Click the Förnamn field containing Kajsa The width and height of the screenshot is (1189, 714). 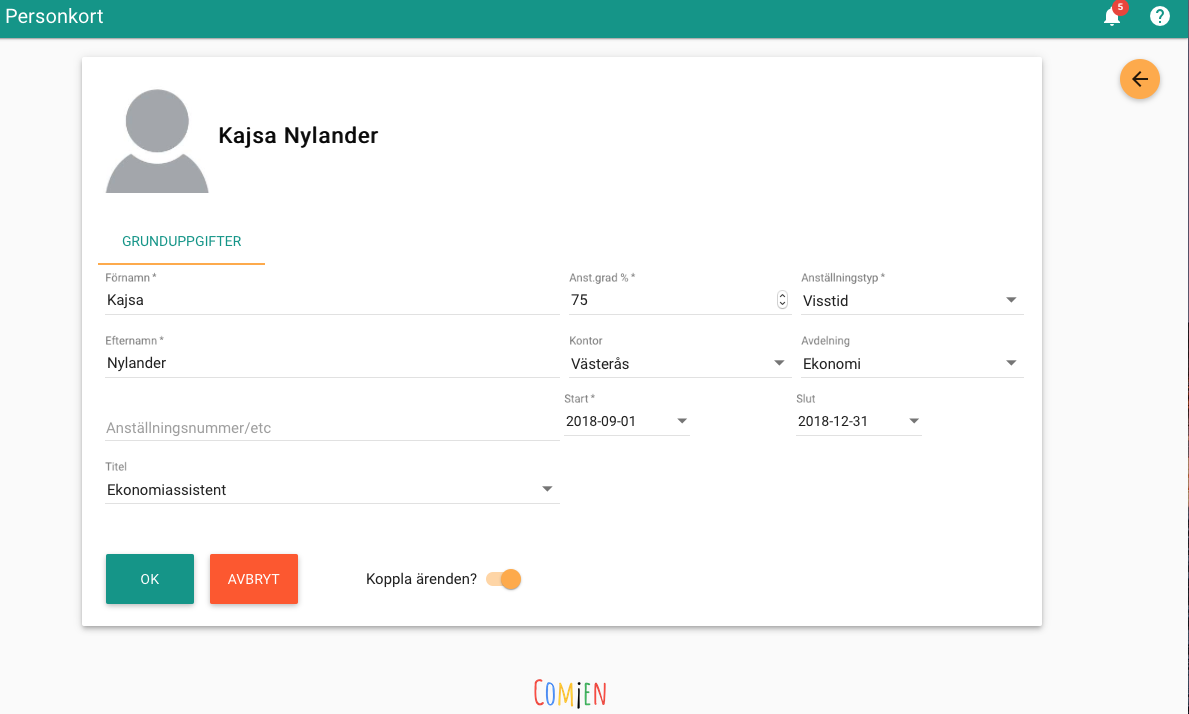[332, 300]
